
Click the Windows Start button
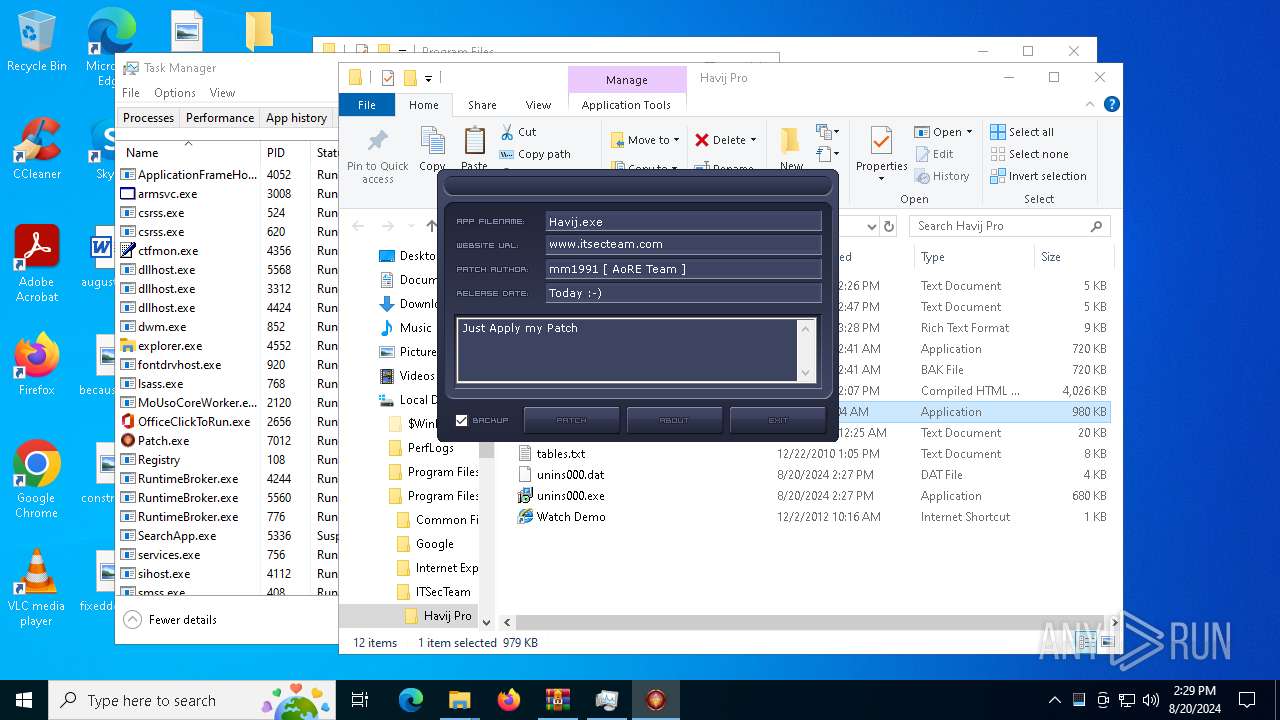pos(23,700)
